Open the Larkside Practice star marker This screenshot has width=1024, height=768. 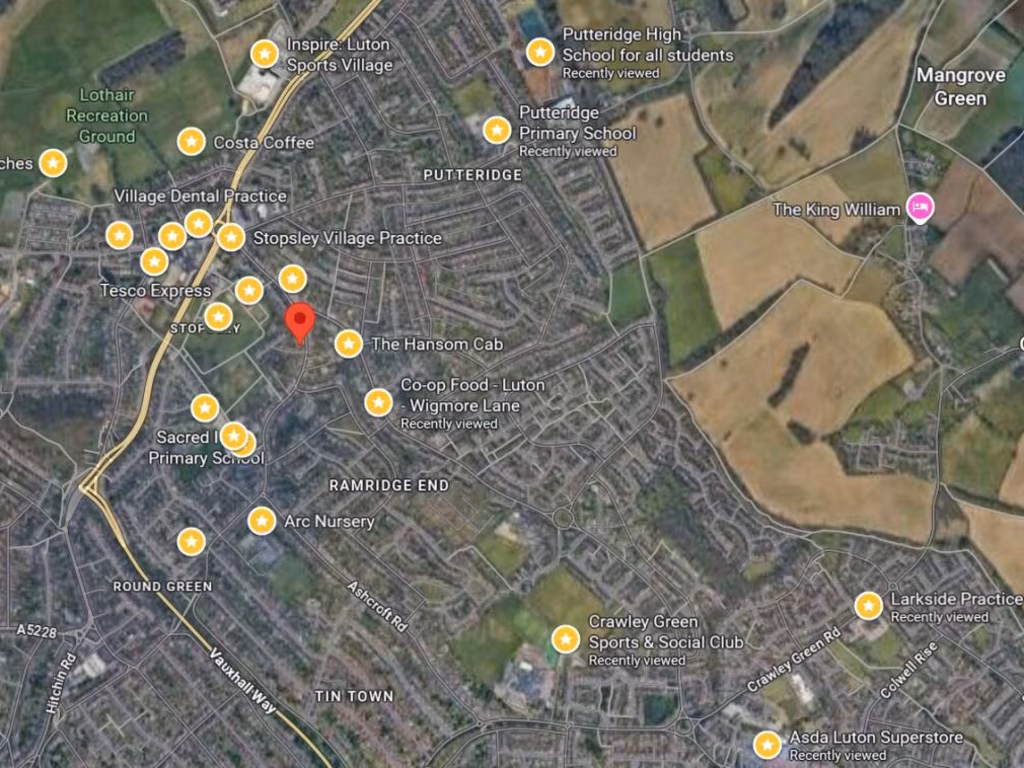pyautogui.click(x=869, y=606)
